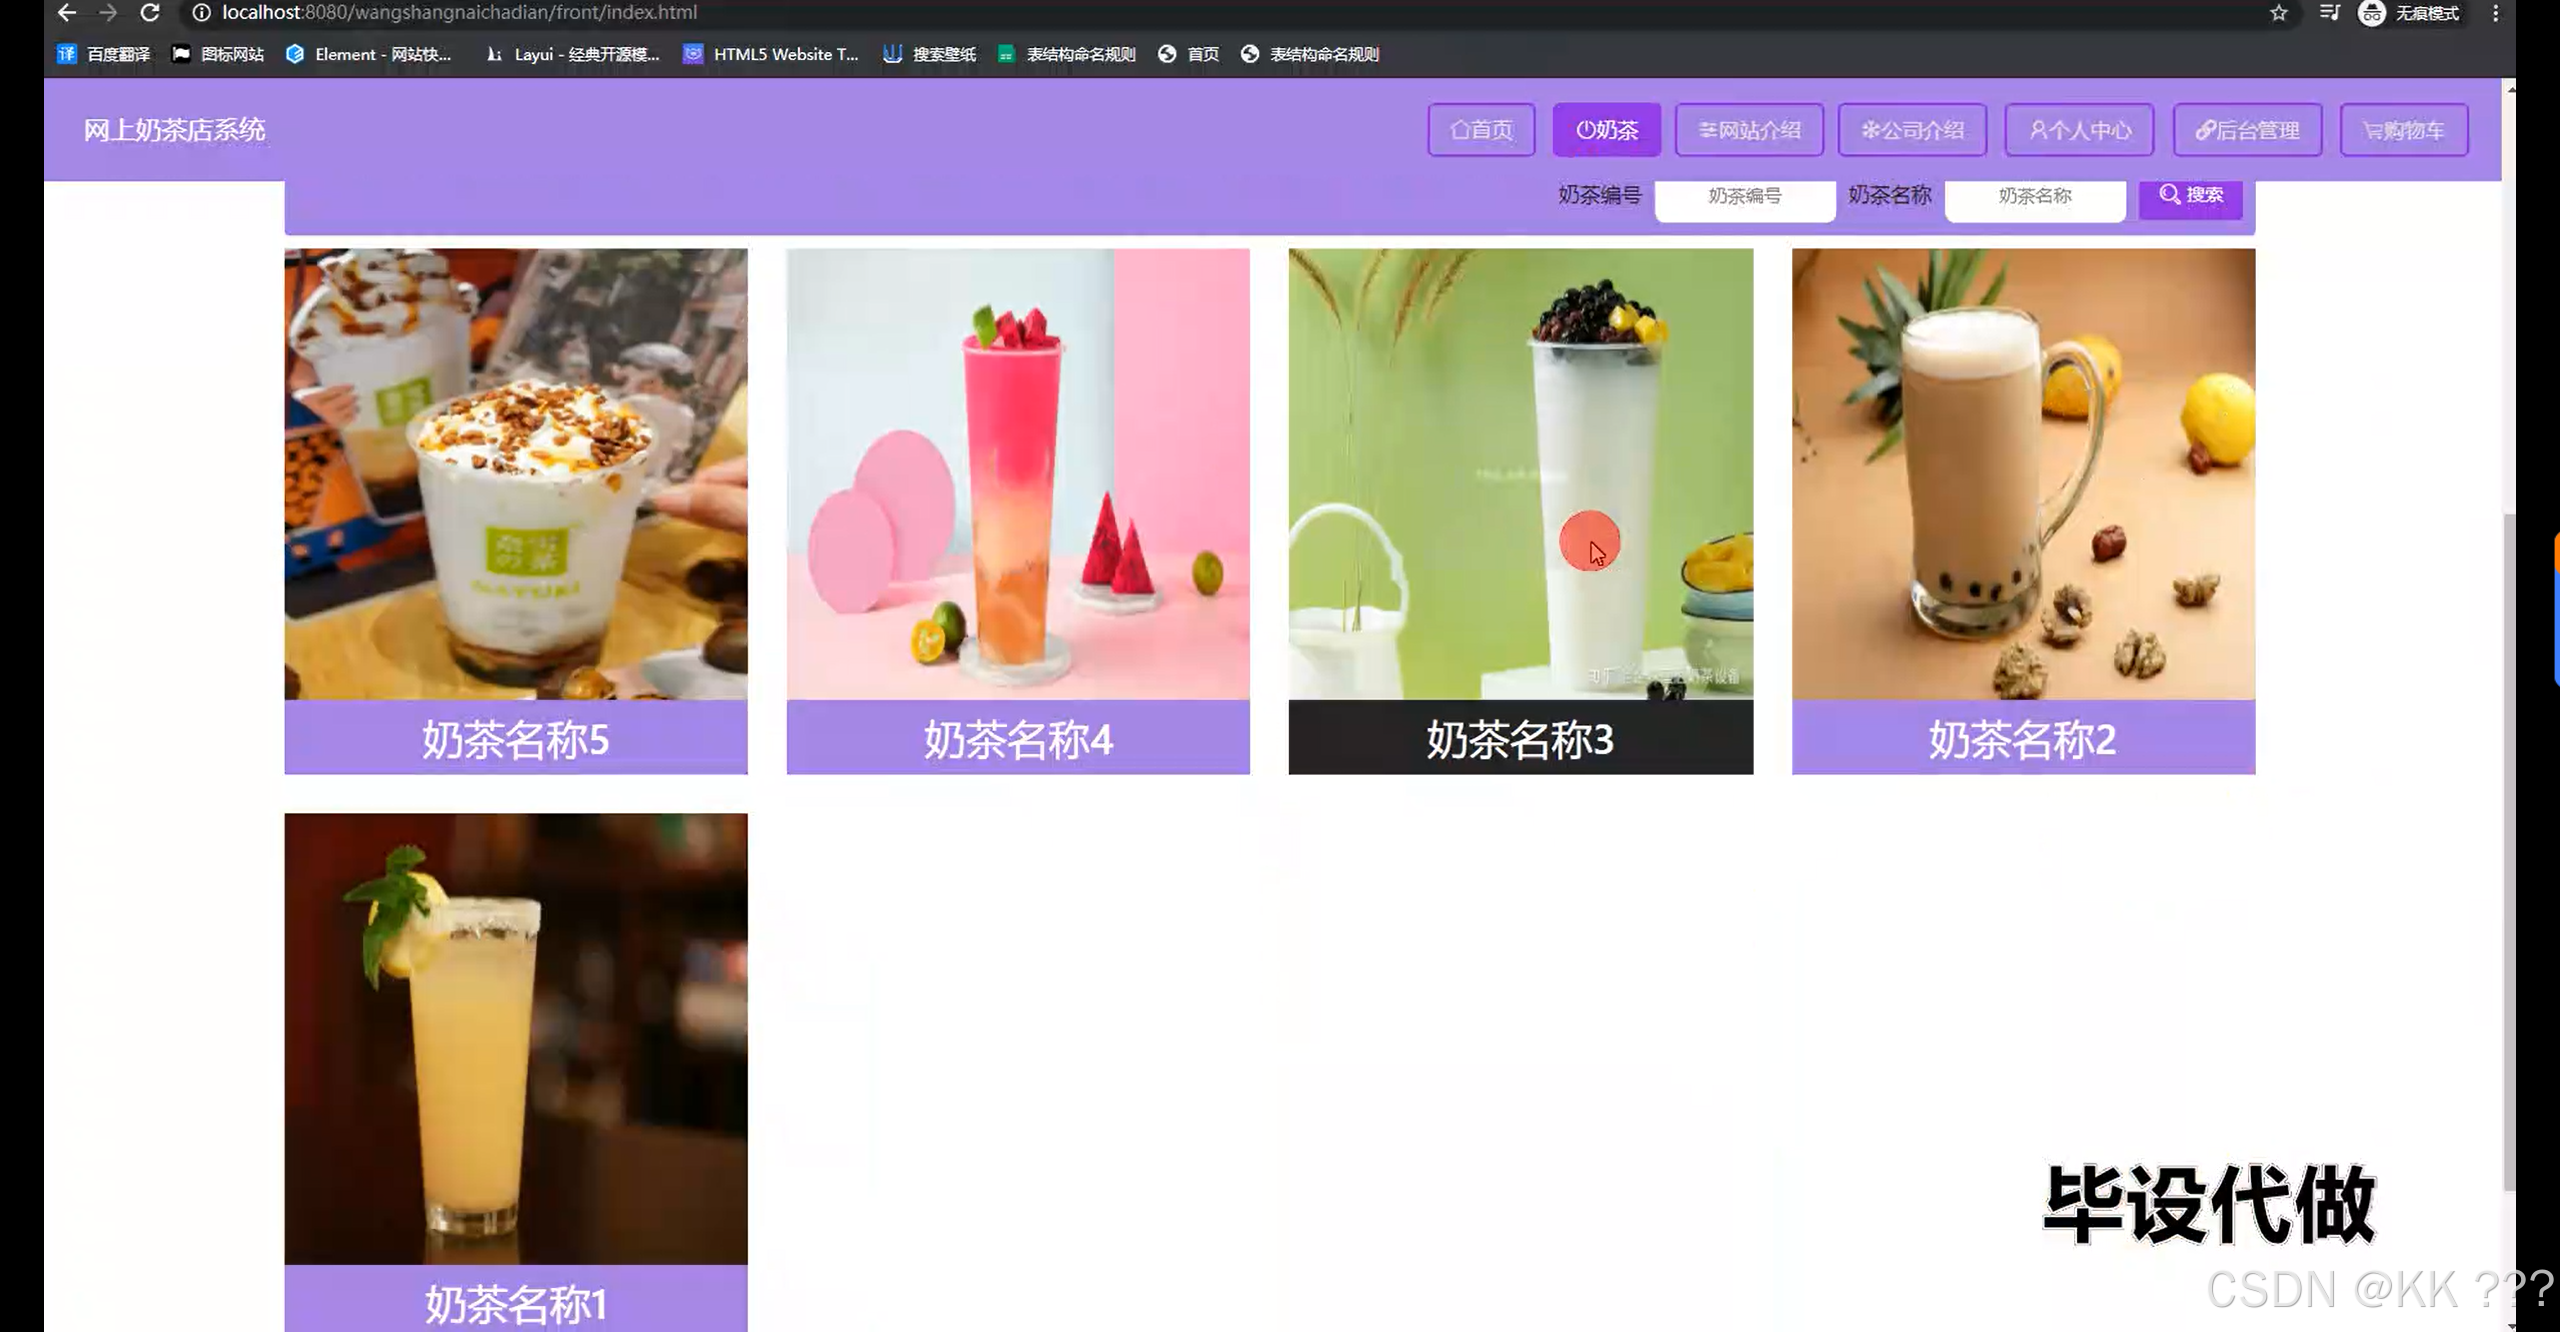Viewport: 2560px width, 1332px height.
Task: Click the link icon on 后台管理
Action: [x=2206, y=129]
